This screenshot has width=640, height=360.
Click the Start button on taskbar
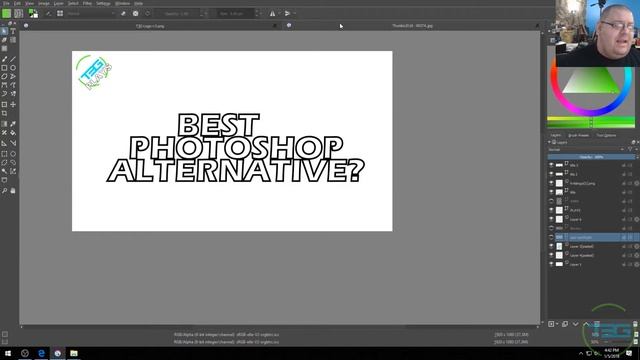point(8,353)
